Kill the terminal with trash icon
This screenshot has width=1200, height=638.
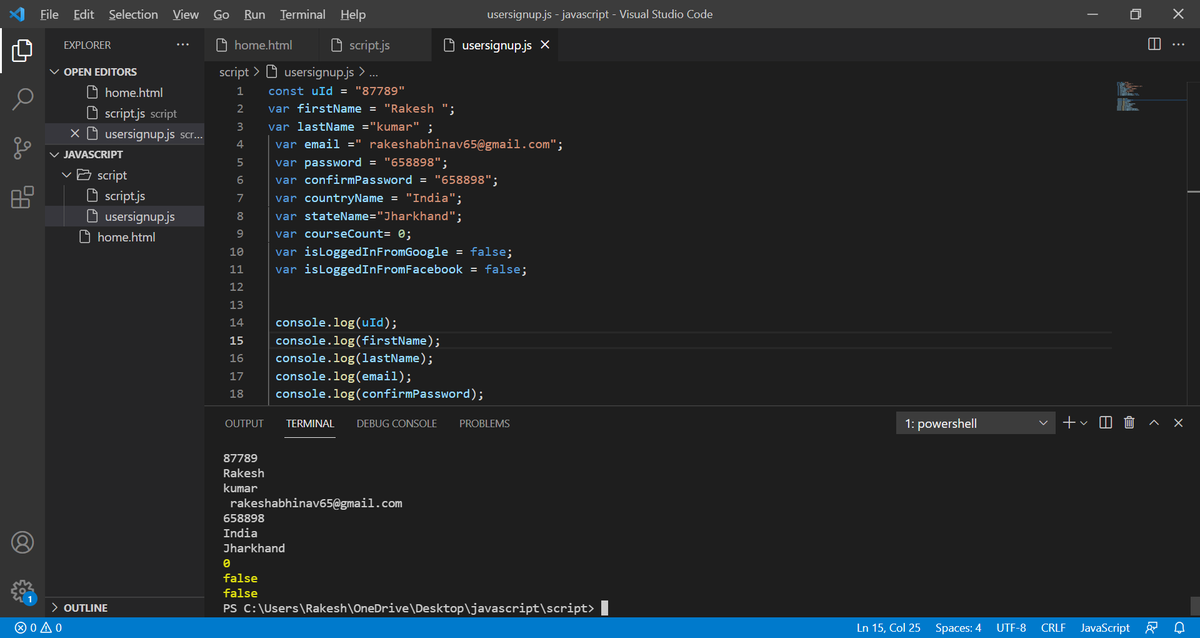[1129, 423]
